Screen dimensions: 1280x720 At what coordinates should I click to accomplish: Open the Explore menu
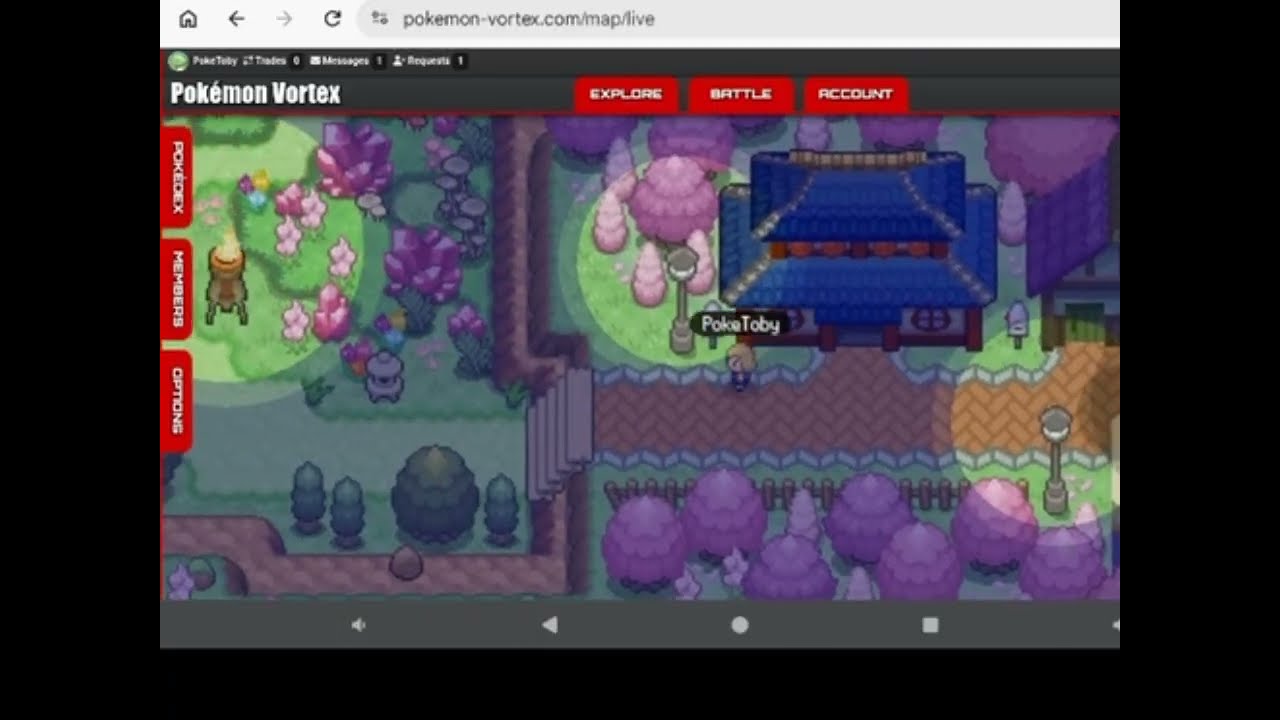[x=626, y=94]
